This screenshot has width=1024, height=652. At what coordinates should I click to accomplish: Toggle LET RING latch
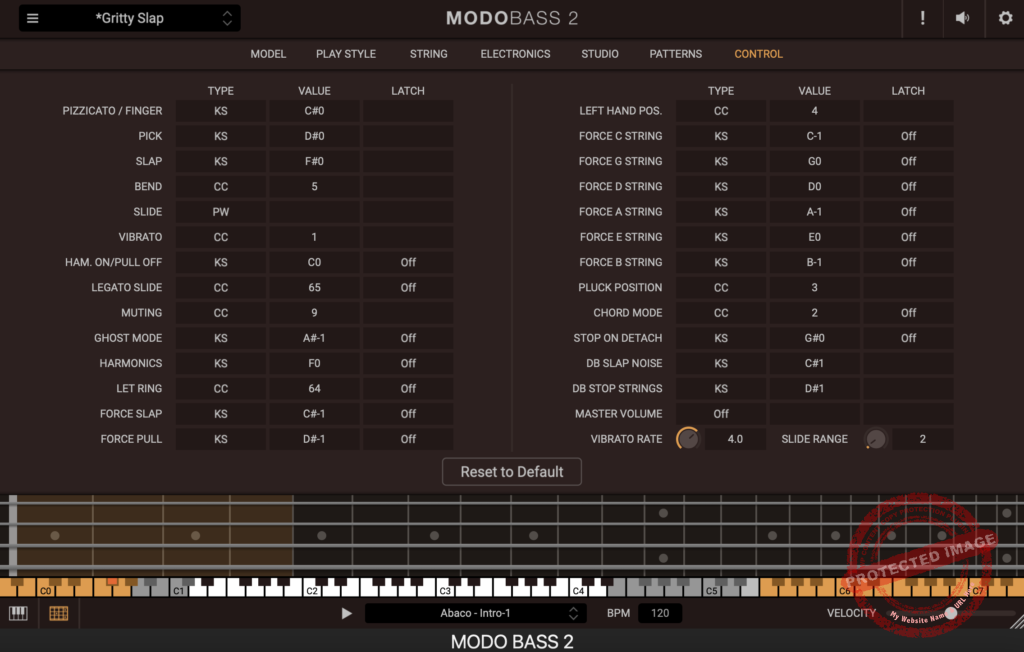pyautogui.click(x=408, y=389)
